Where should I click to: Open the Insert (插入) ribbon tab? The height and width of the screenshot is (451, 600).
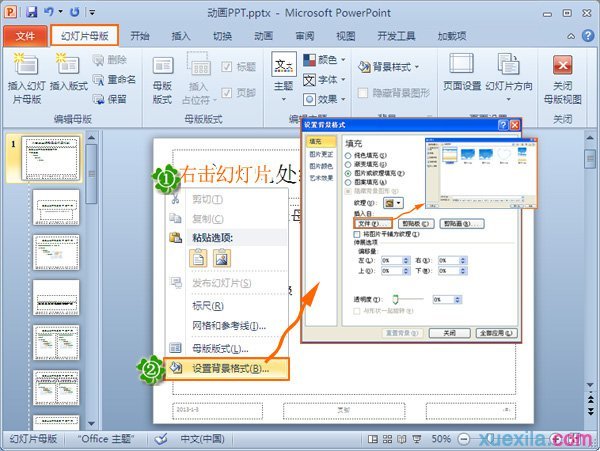click(181, 36)
